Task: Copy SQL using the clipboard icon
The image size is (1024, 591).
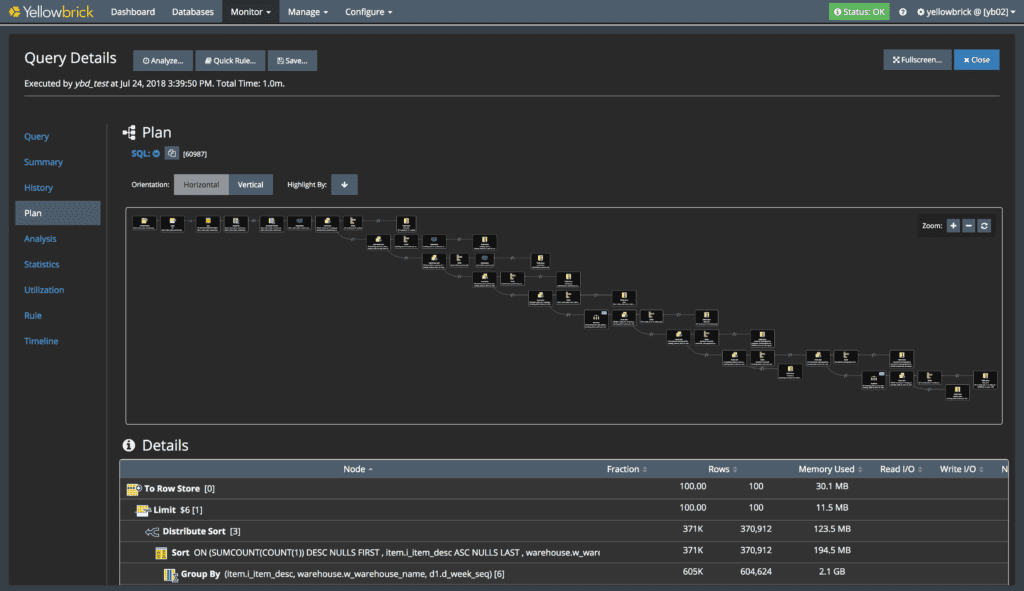Action: point(172,153)
